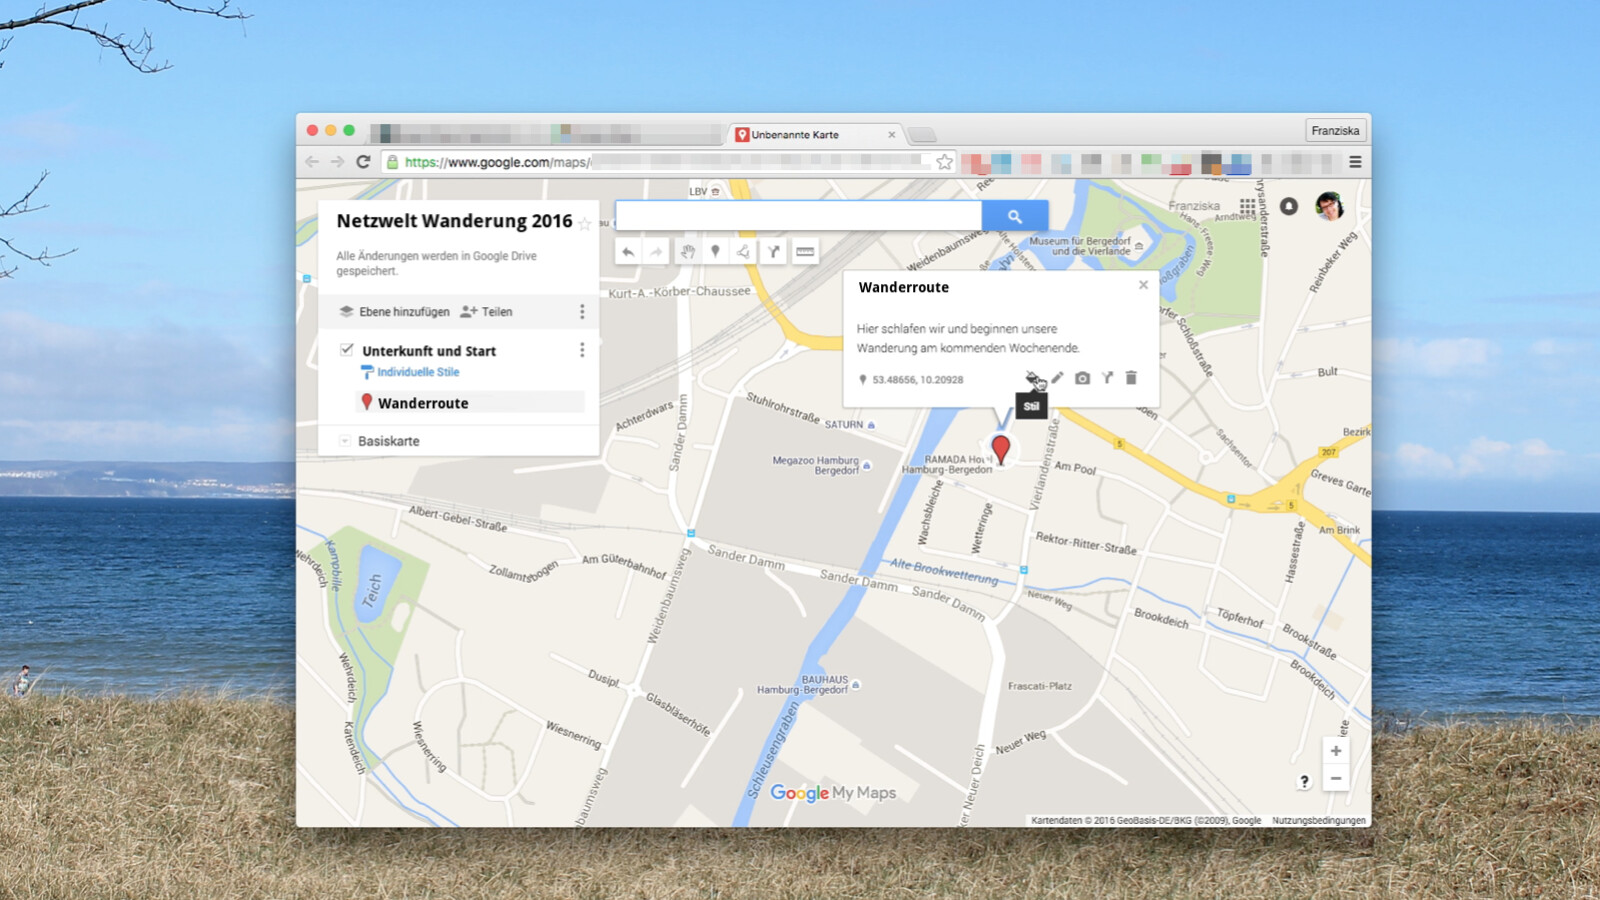The height and width of the screenshot is (900, 1600).
Task: Open the Stil paint bucket for Wanderroute
Action: pos(1032,378)
